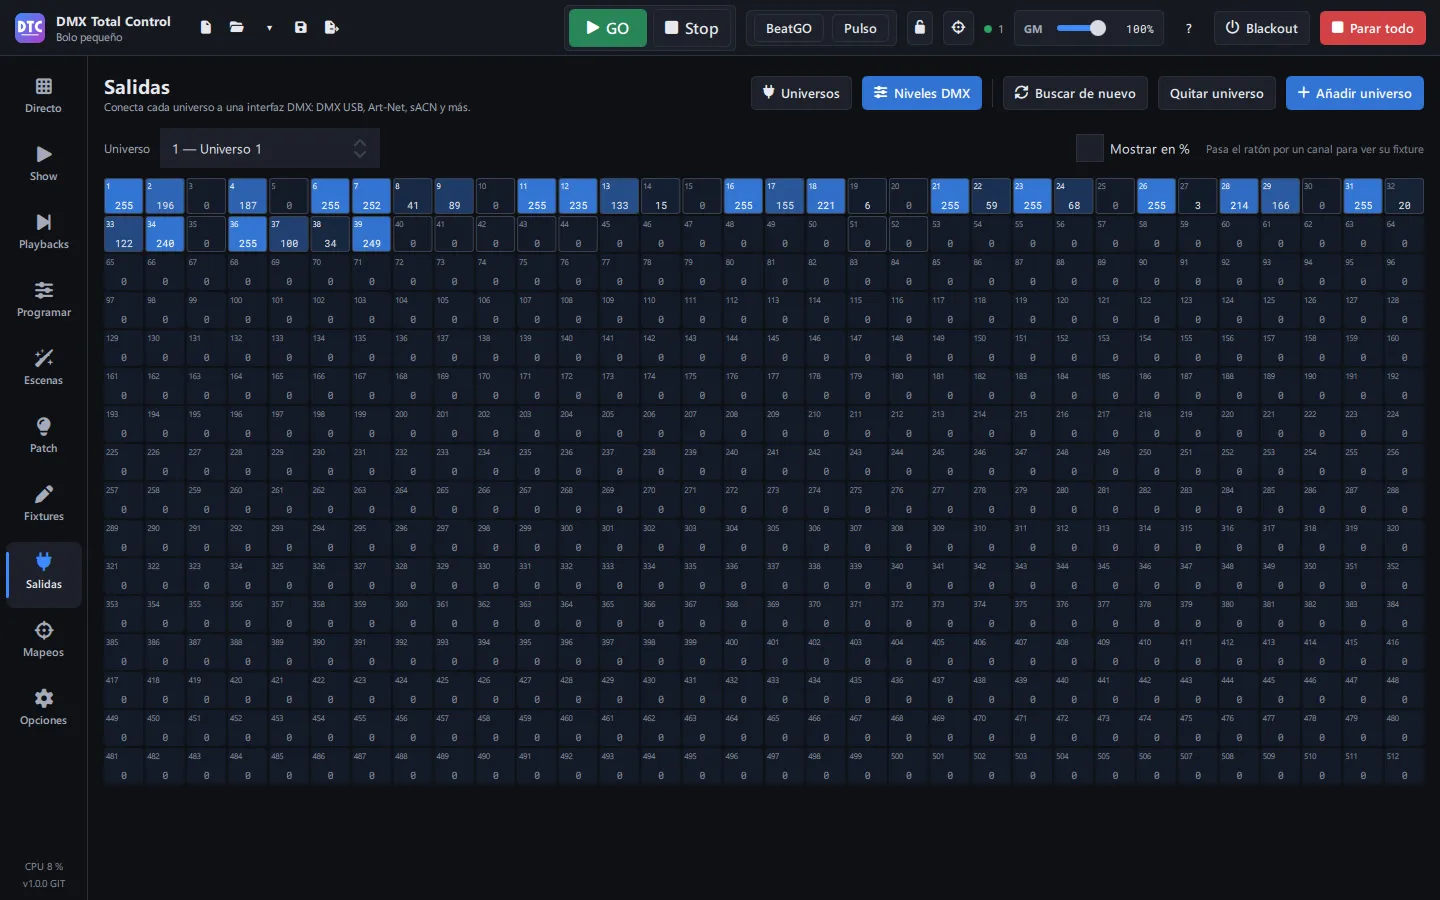
Task: Open Escenas from the sidebar
Action: coord(43,368)
